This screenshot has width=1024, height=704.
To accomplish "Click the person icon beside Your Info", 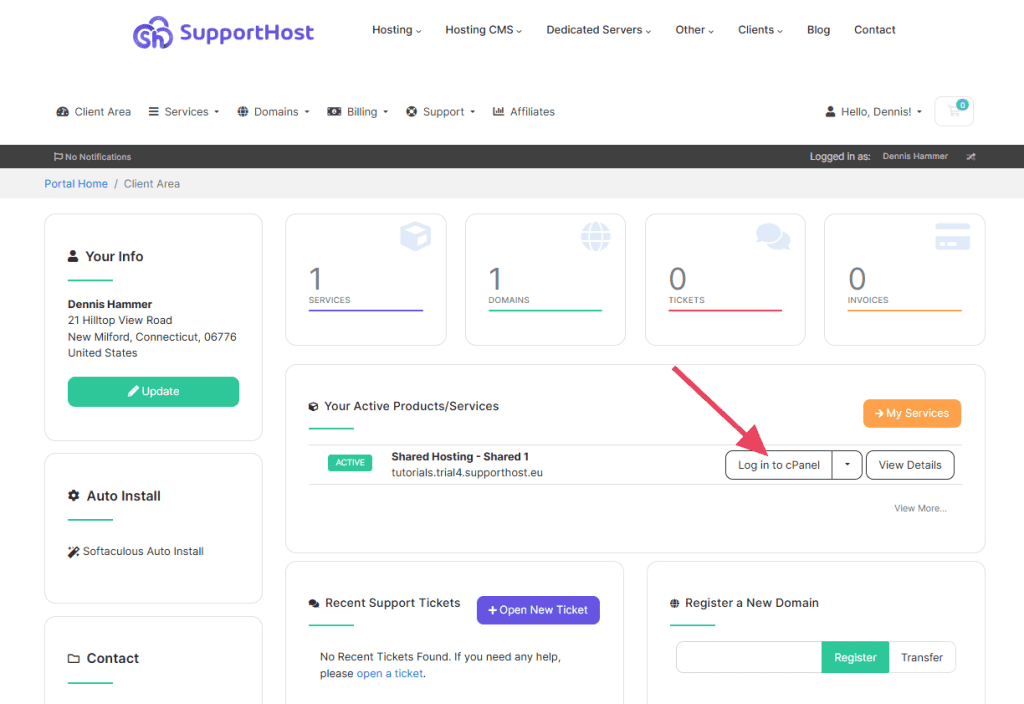I will coord(73,256).
